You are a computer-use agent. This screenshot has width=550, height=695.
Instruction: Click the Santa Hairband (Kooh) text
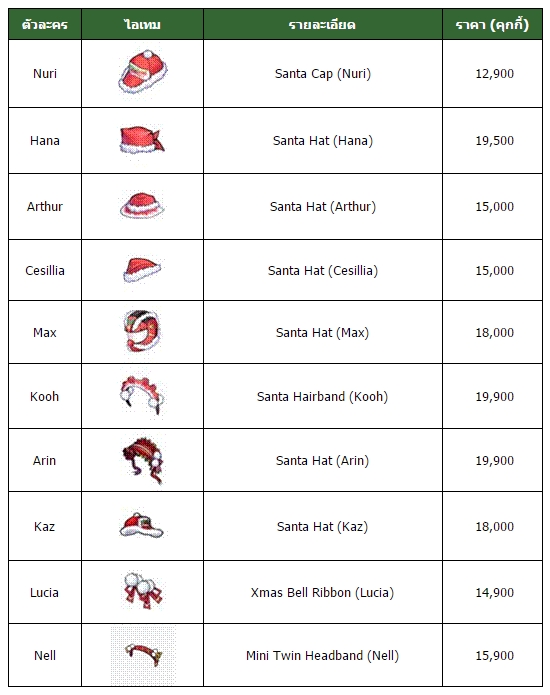[322, 396]
